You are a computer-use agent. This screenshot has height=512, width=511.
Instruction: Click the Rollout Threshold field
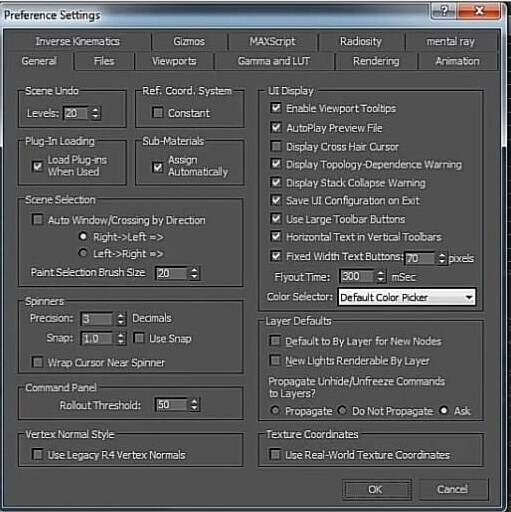pos(171,405)
